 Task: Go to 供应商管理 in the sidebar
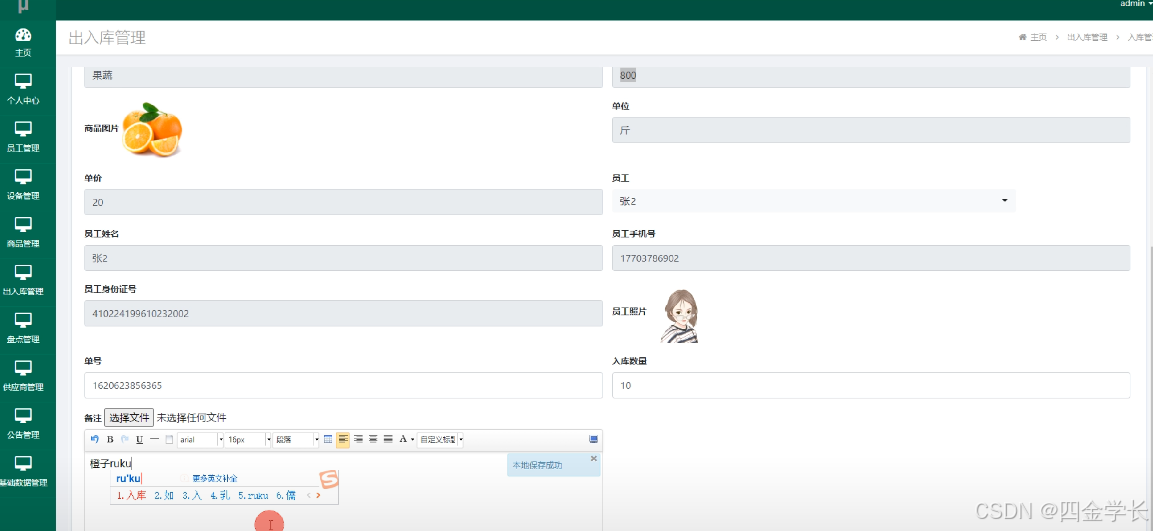click(x=24, y=377)
